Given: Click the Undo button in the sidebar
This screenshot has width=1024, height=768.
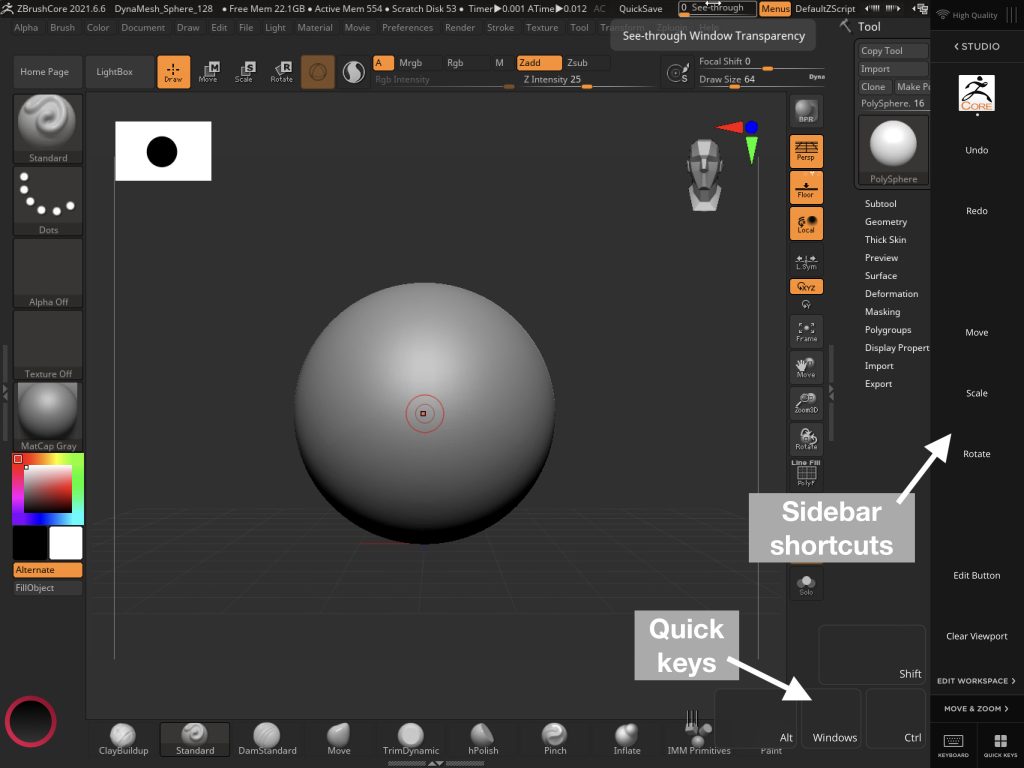Looking at the screenshot, I should click(x=975, y=150).
